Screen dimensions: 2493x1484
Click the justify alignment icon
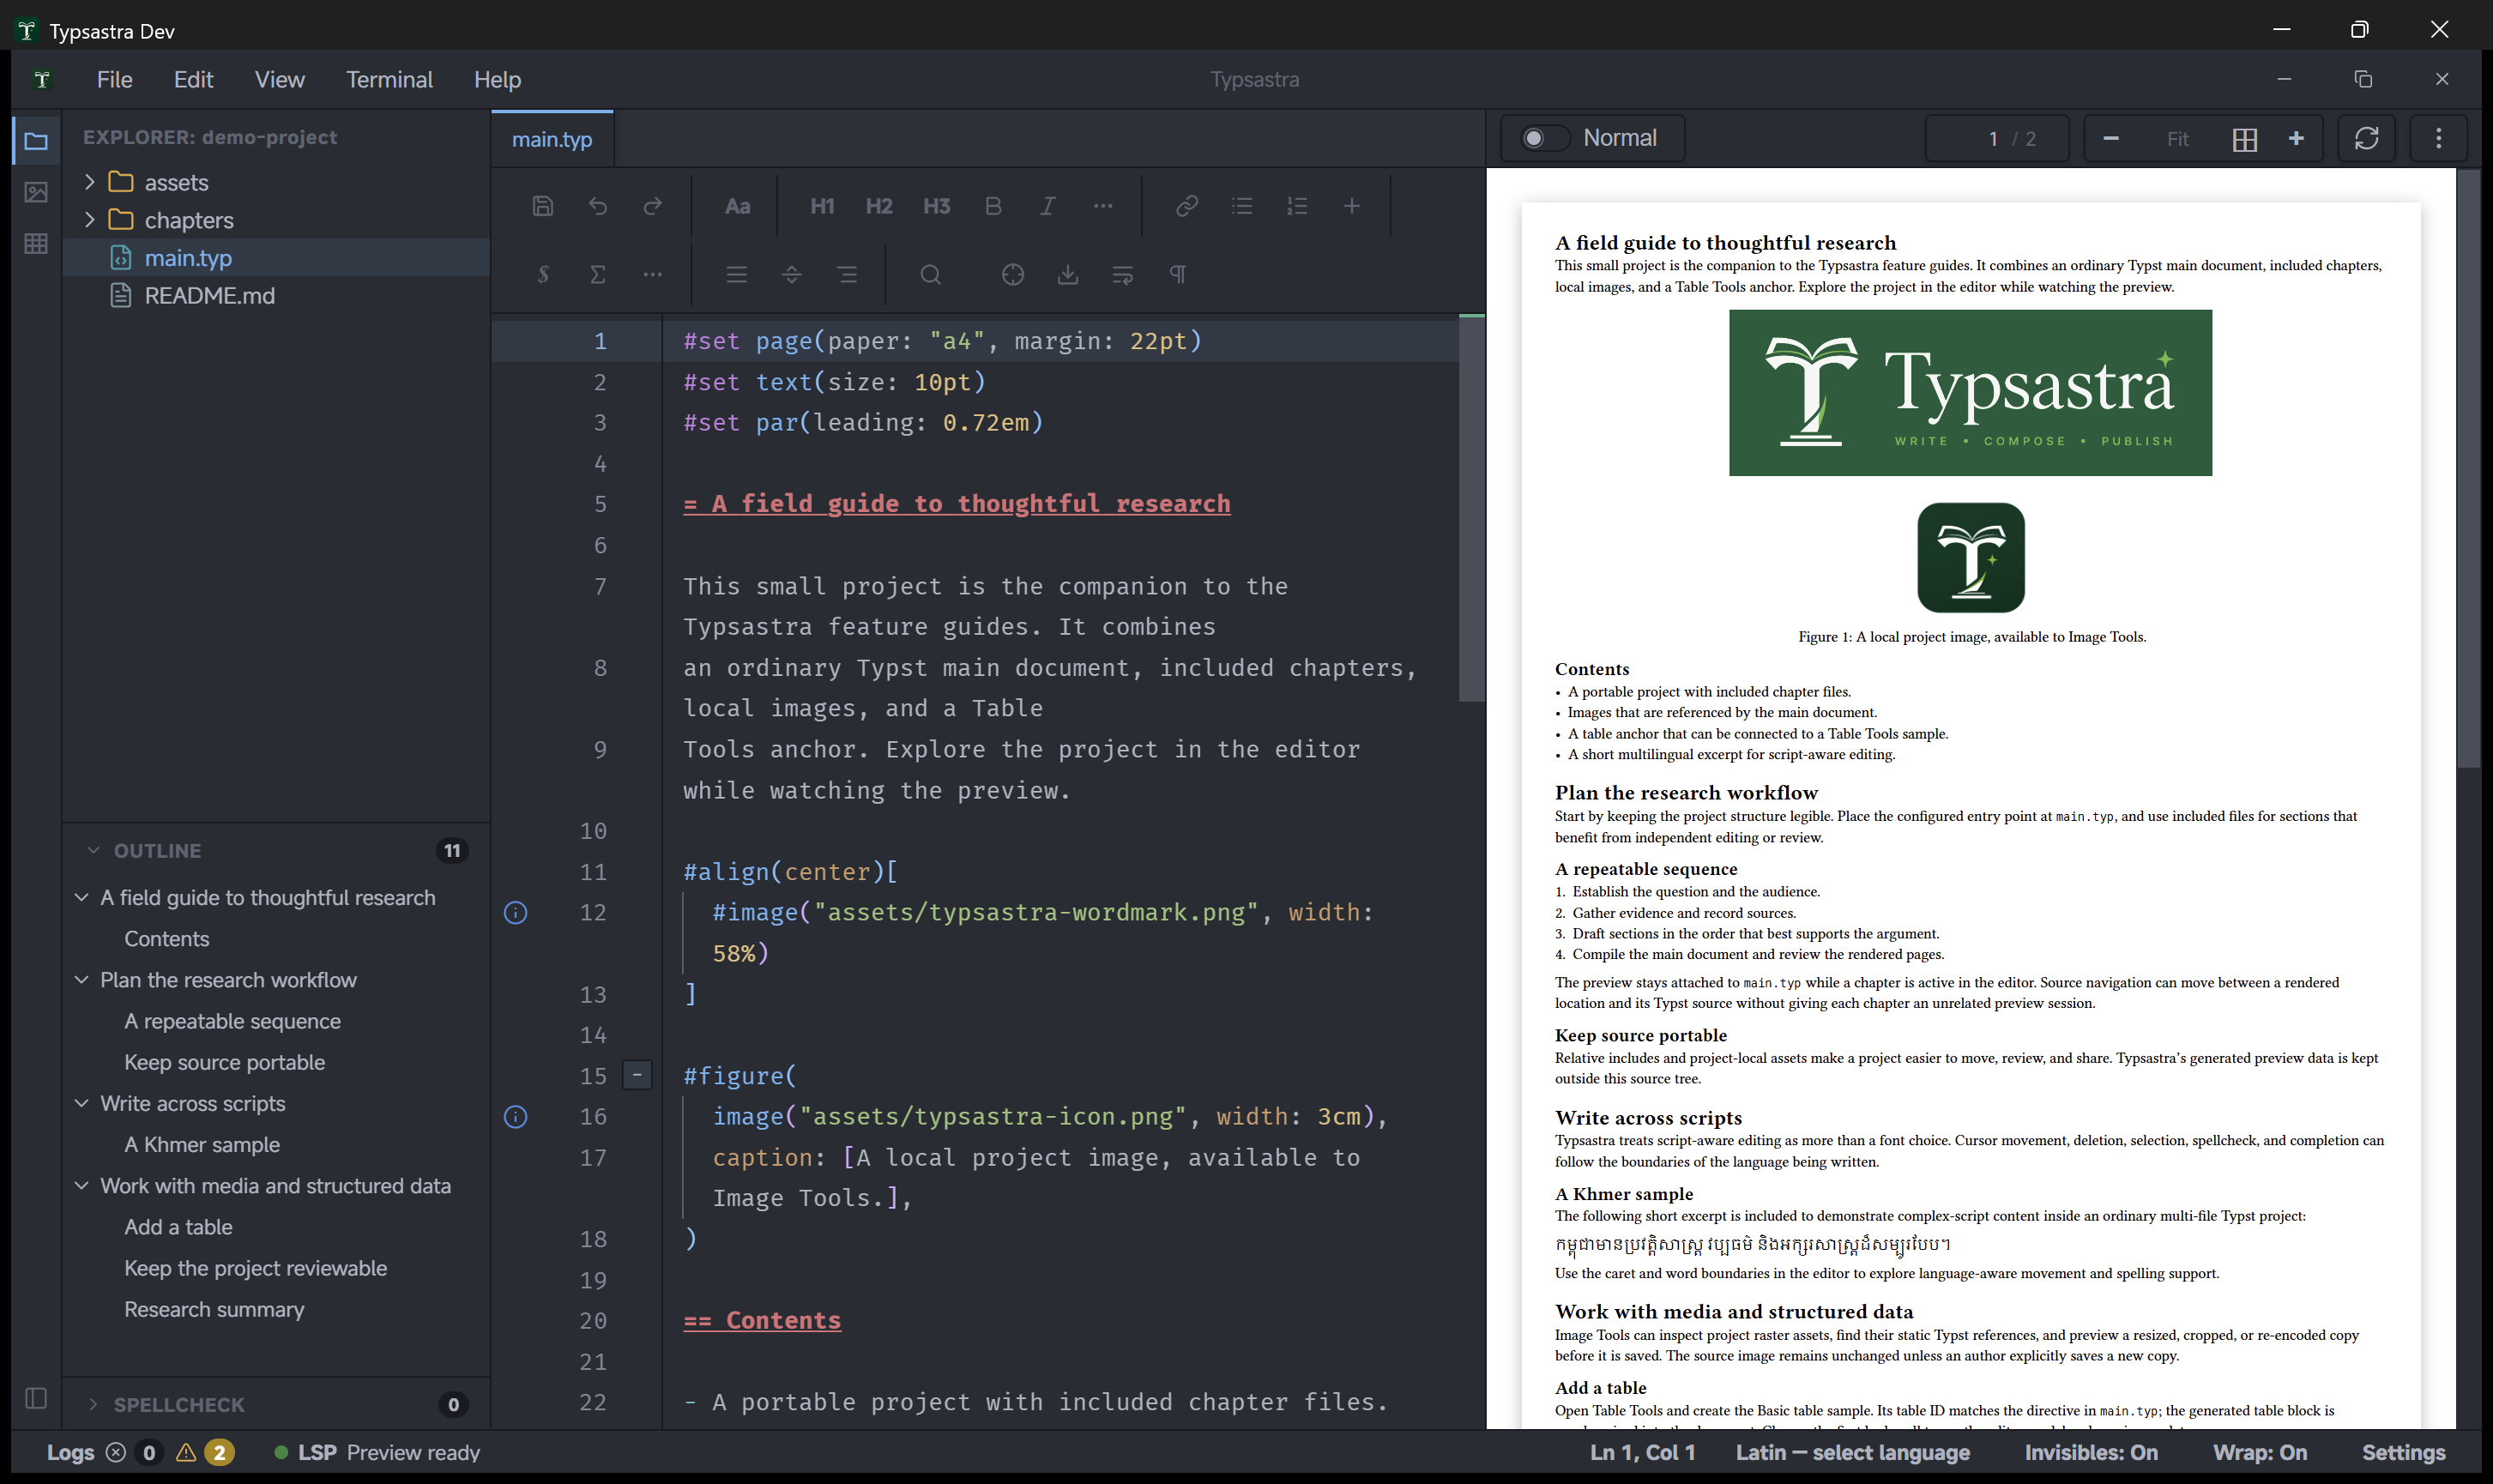[x=737, y=274]
